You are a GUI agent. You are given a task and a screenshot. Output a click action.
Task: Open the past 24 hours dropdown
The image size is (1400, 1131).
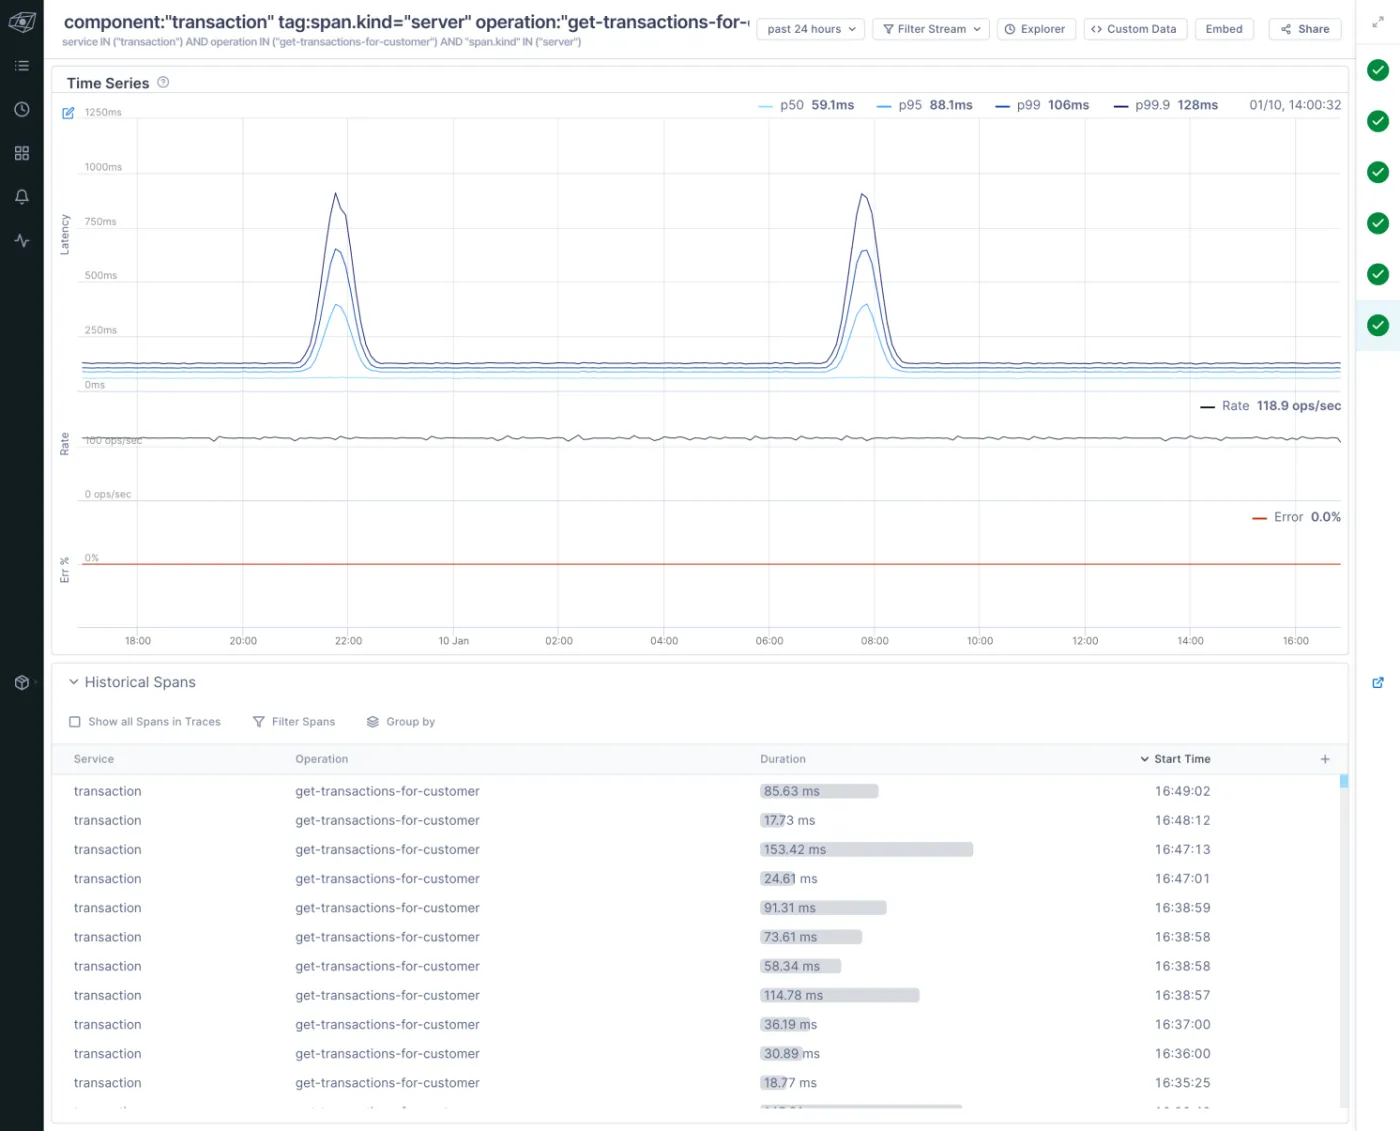tap(811, 29)
